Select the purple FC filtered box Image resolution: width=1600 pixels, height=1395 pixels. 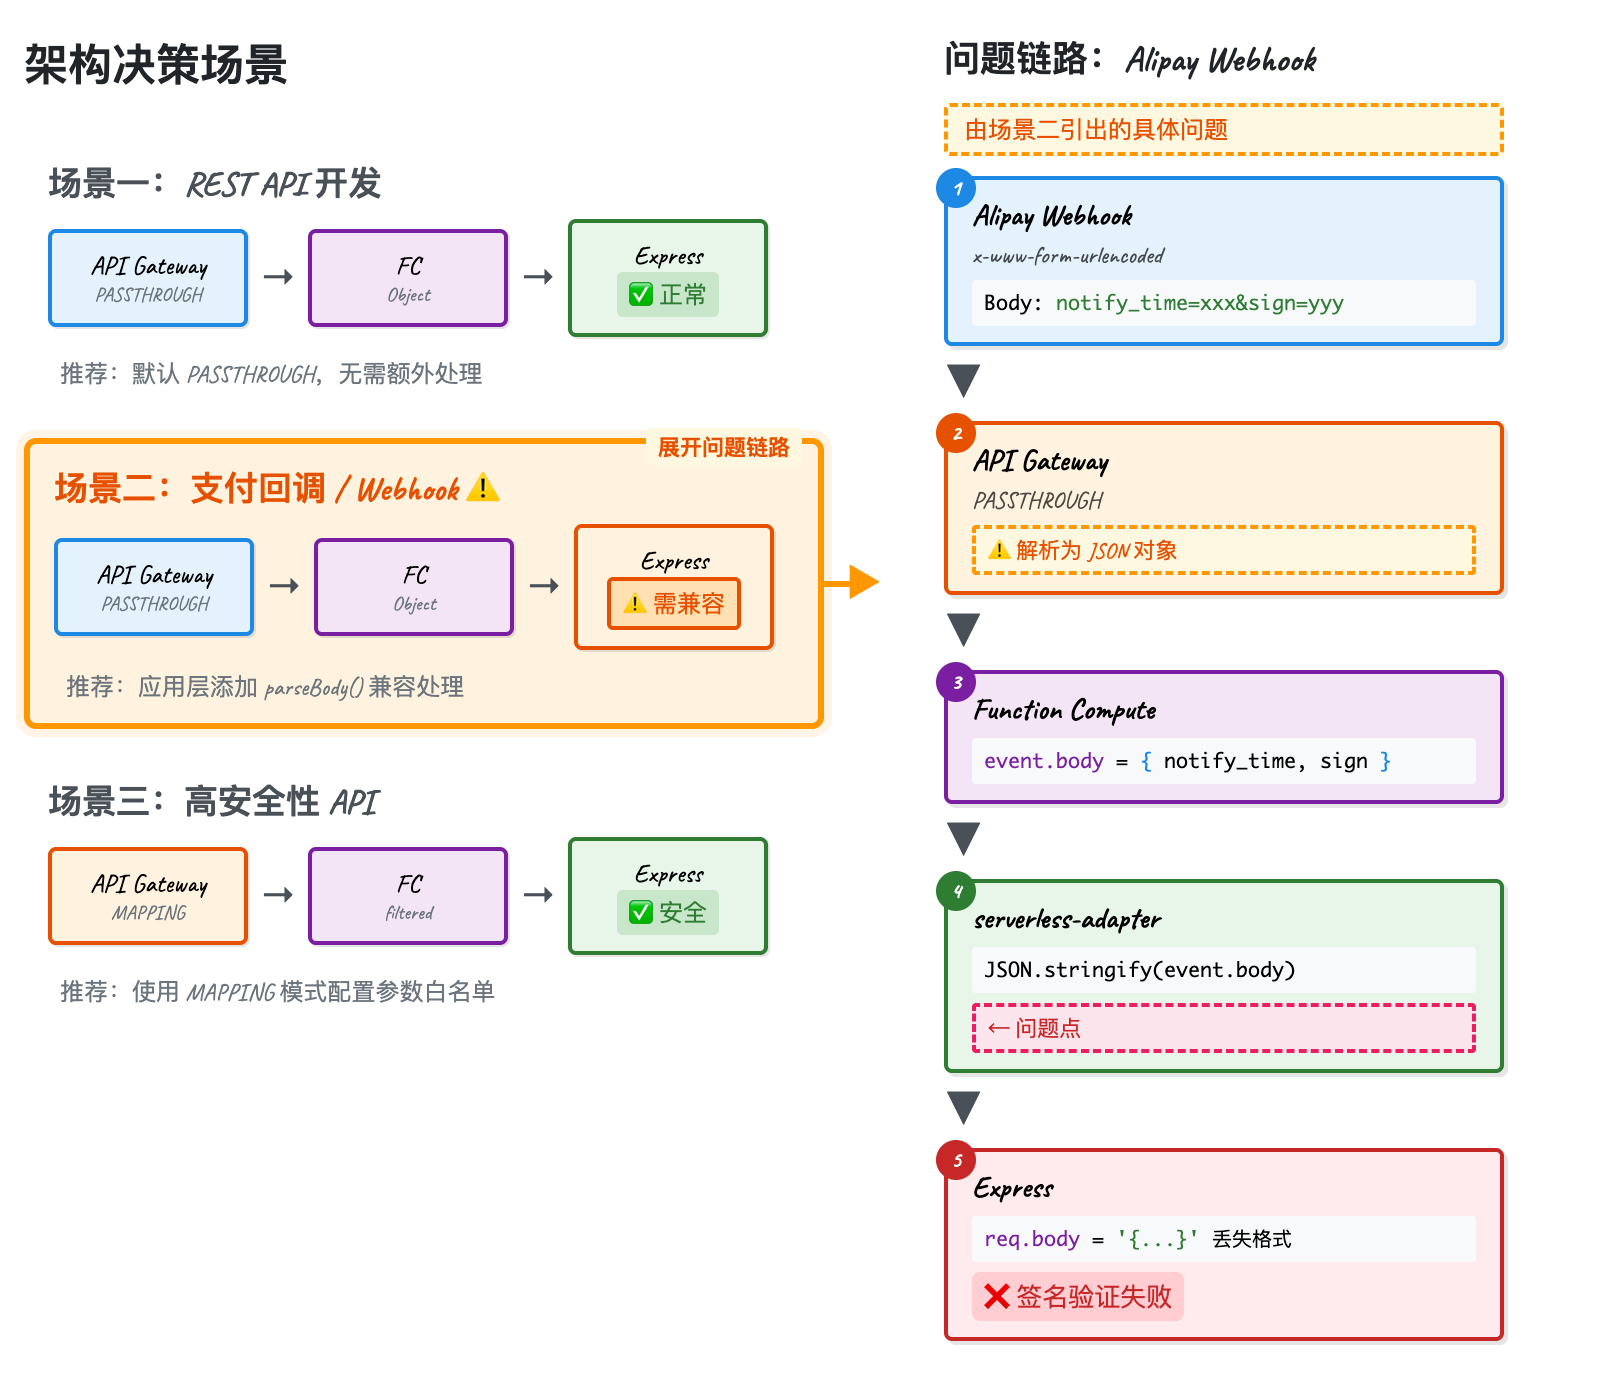pos(408,896)
